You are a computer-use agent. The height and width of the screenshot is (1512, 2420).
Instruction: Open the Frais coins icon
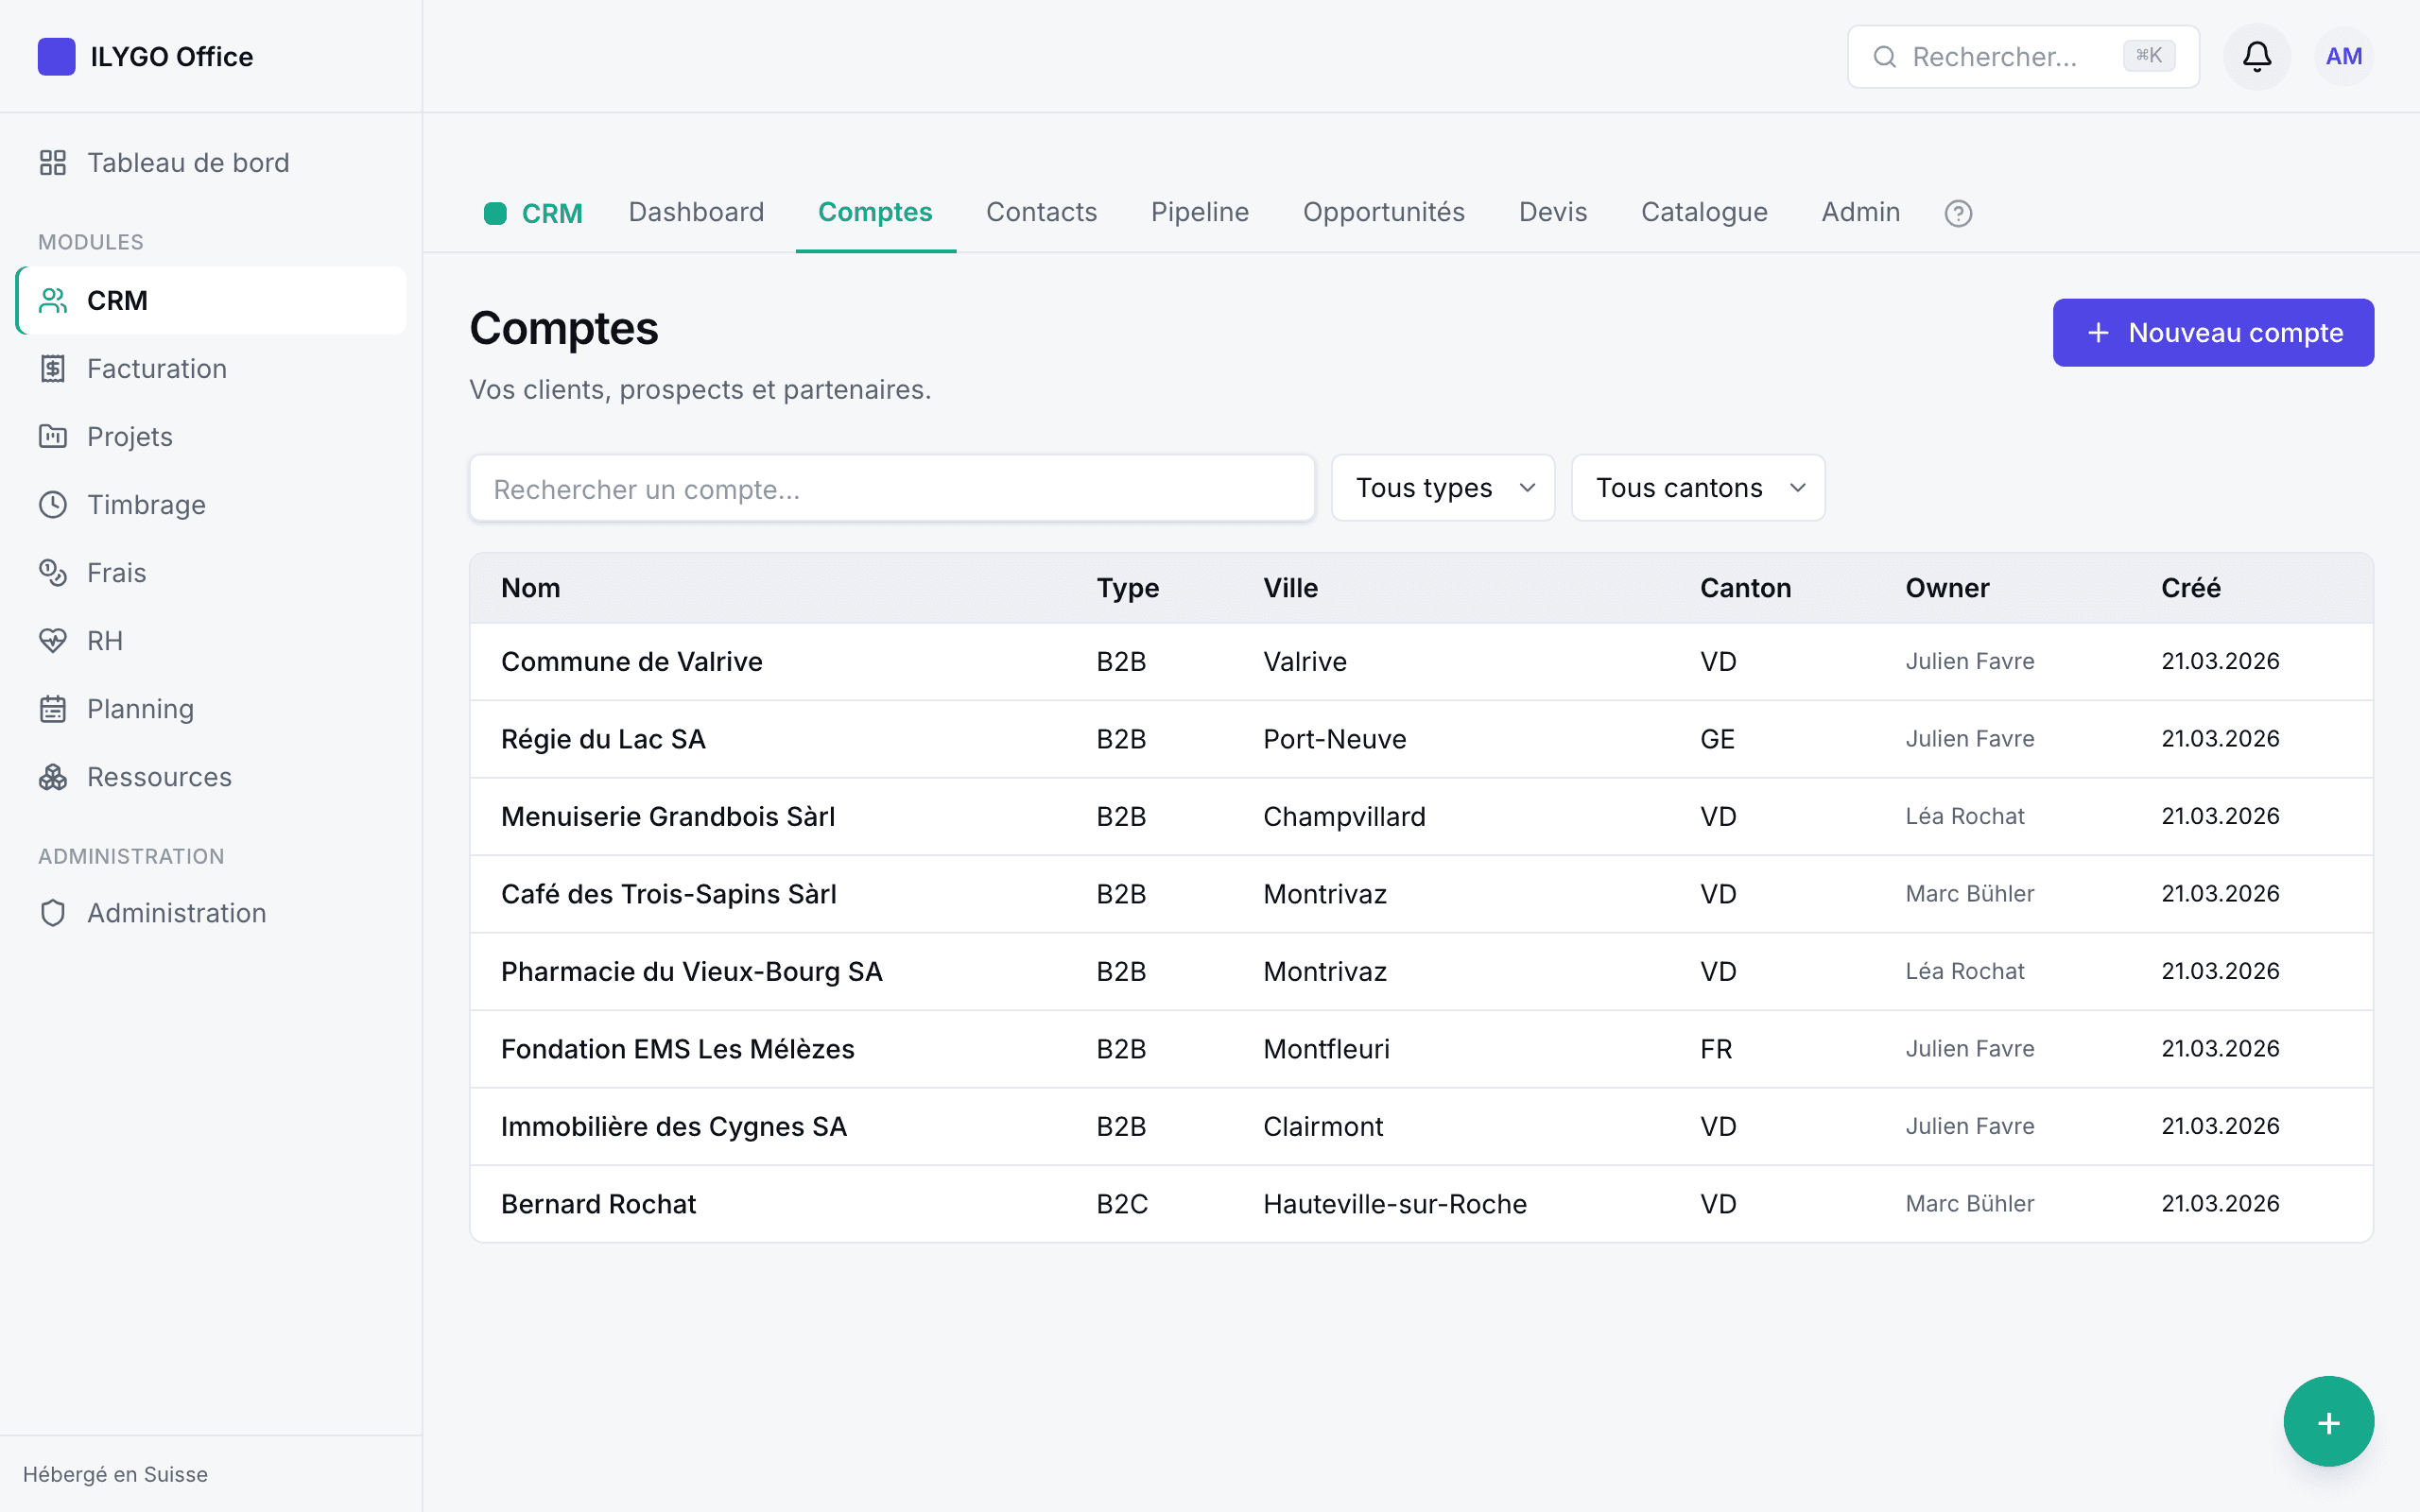point(53,572)
